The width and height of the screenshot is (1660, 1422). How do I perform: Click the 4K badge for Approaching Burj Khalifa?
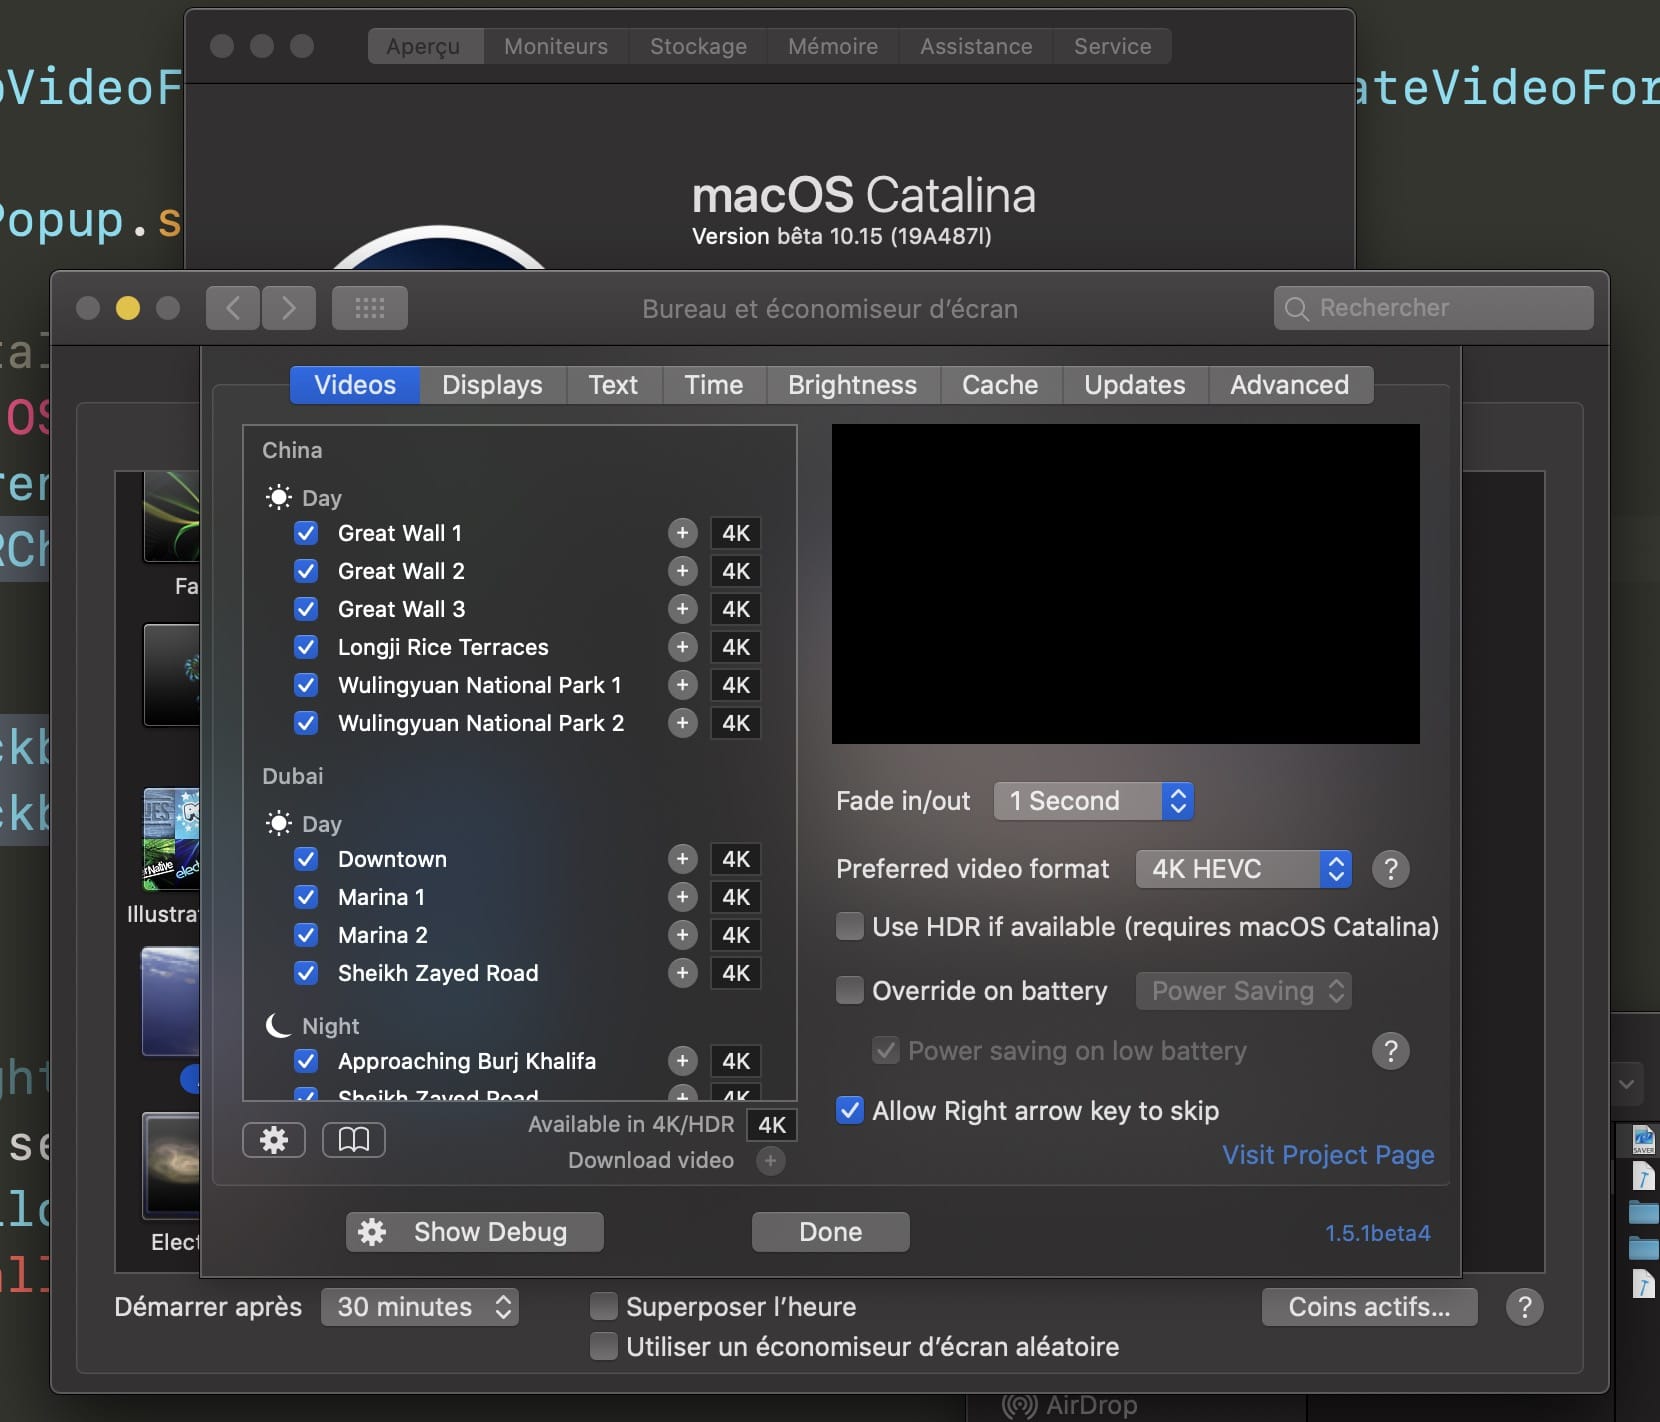click(736, 1061)
